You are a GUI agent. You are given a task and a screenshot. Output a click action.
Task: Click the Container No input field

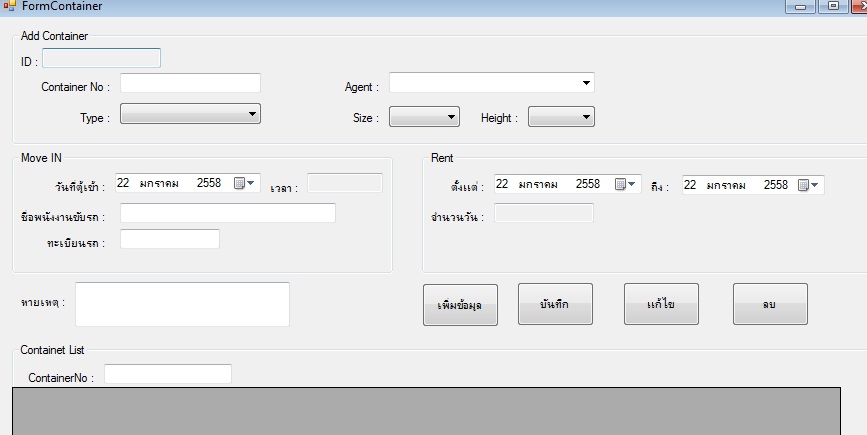point(190,83)
